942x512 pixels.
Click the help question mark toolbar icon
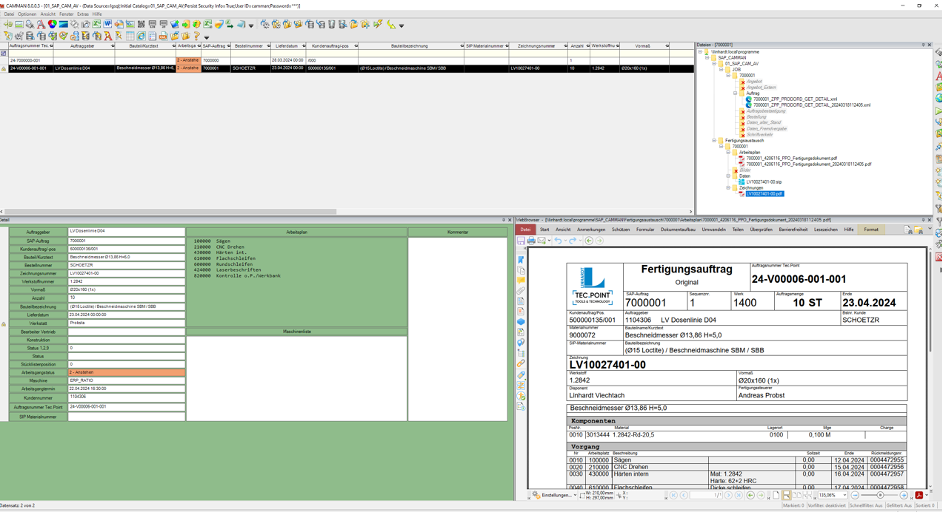[x=197, y=36]
